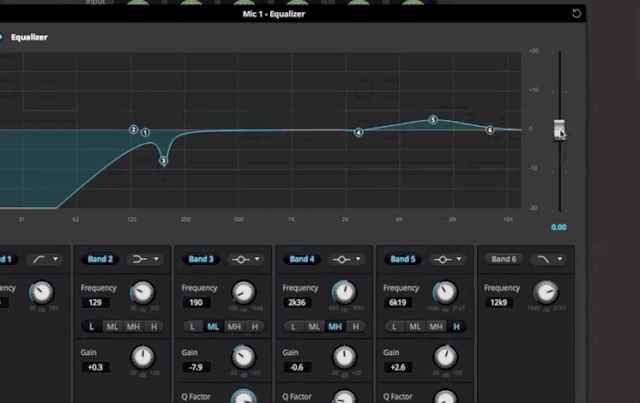Open Band 2 filter type dropdown arrow
Image resolution: width=640 pixels, height=403 pixels.
click(156, 259)
